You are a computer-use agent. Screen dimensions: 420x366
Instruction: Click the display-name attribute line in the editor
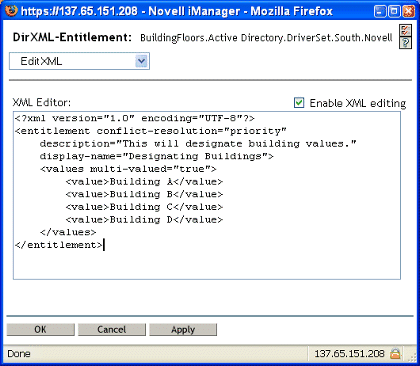(156, 156)
